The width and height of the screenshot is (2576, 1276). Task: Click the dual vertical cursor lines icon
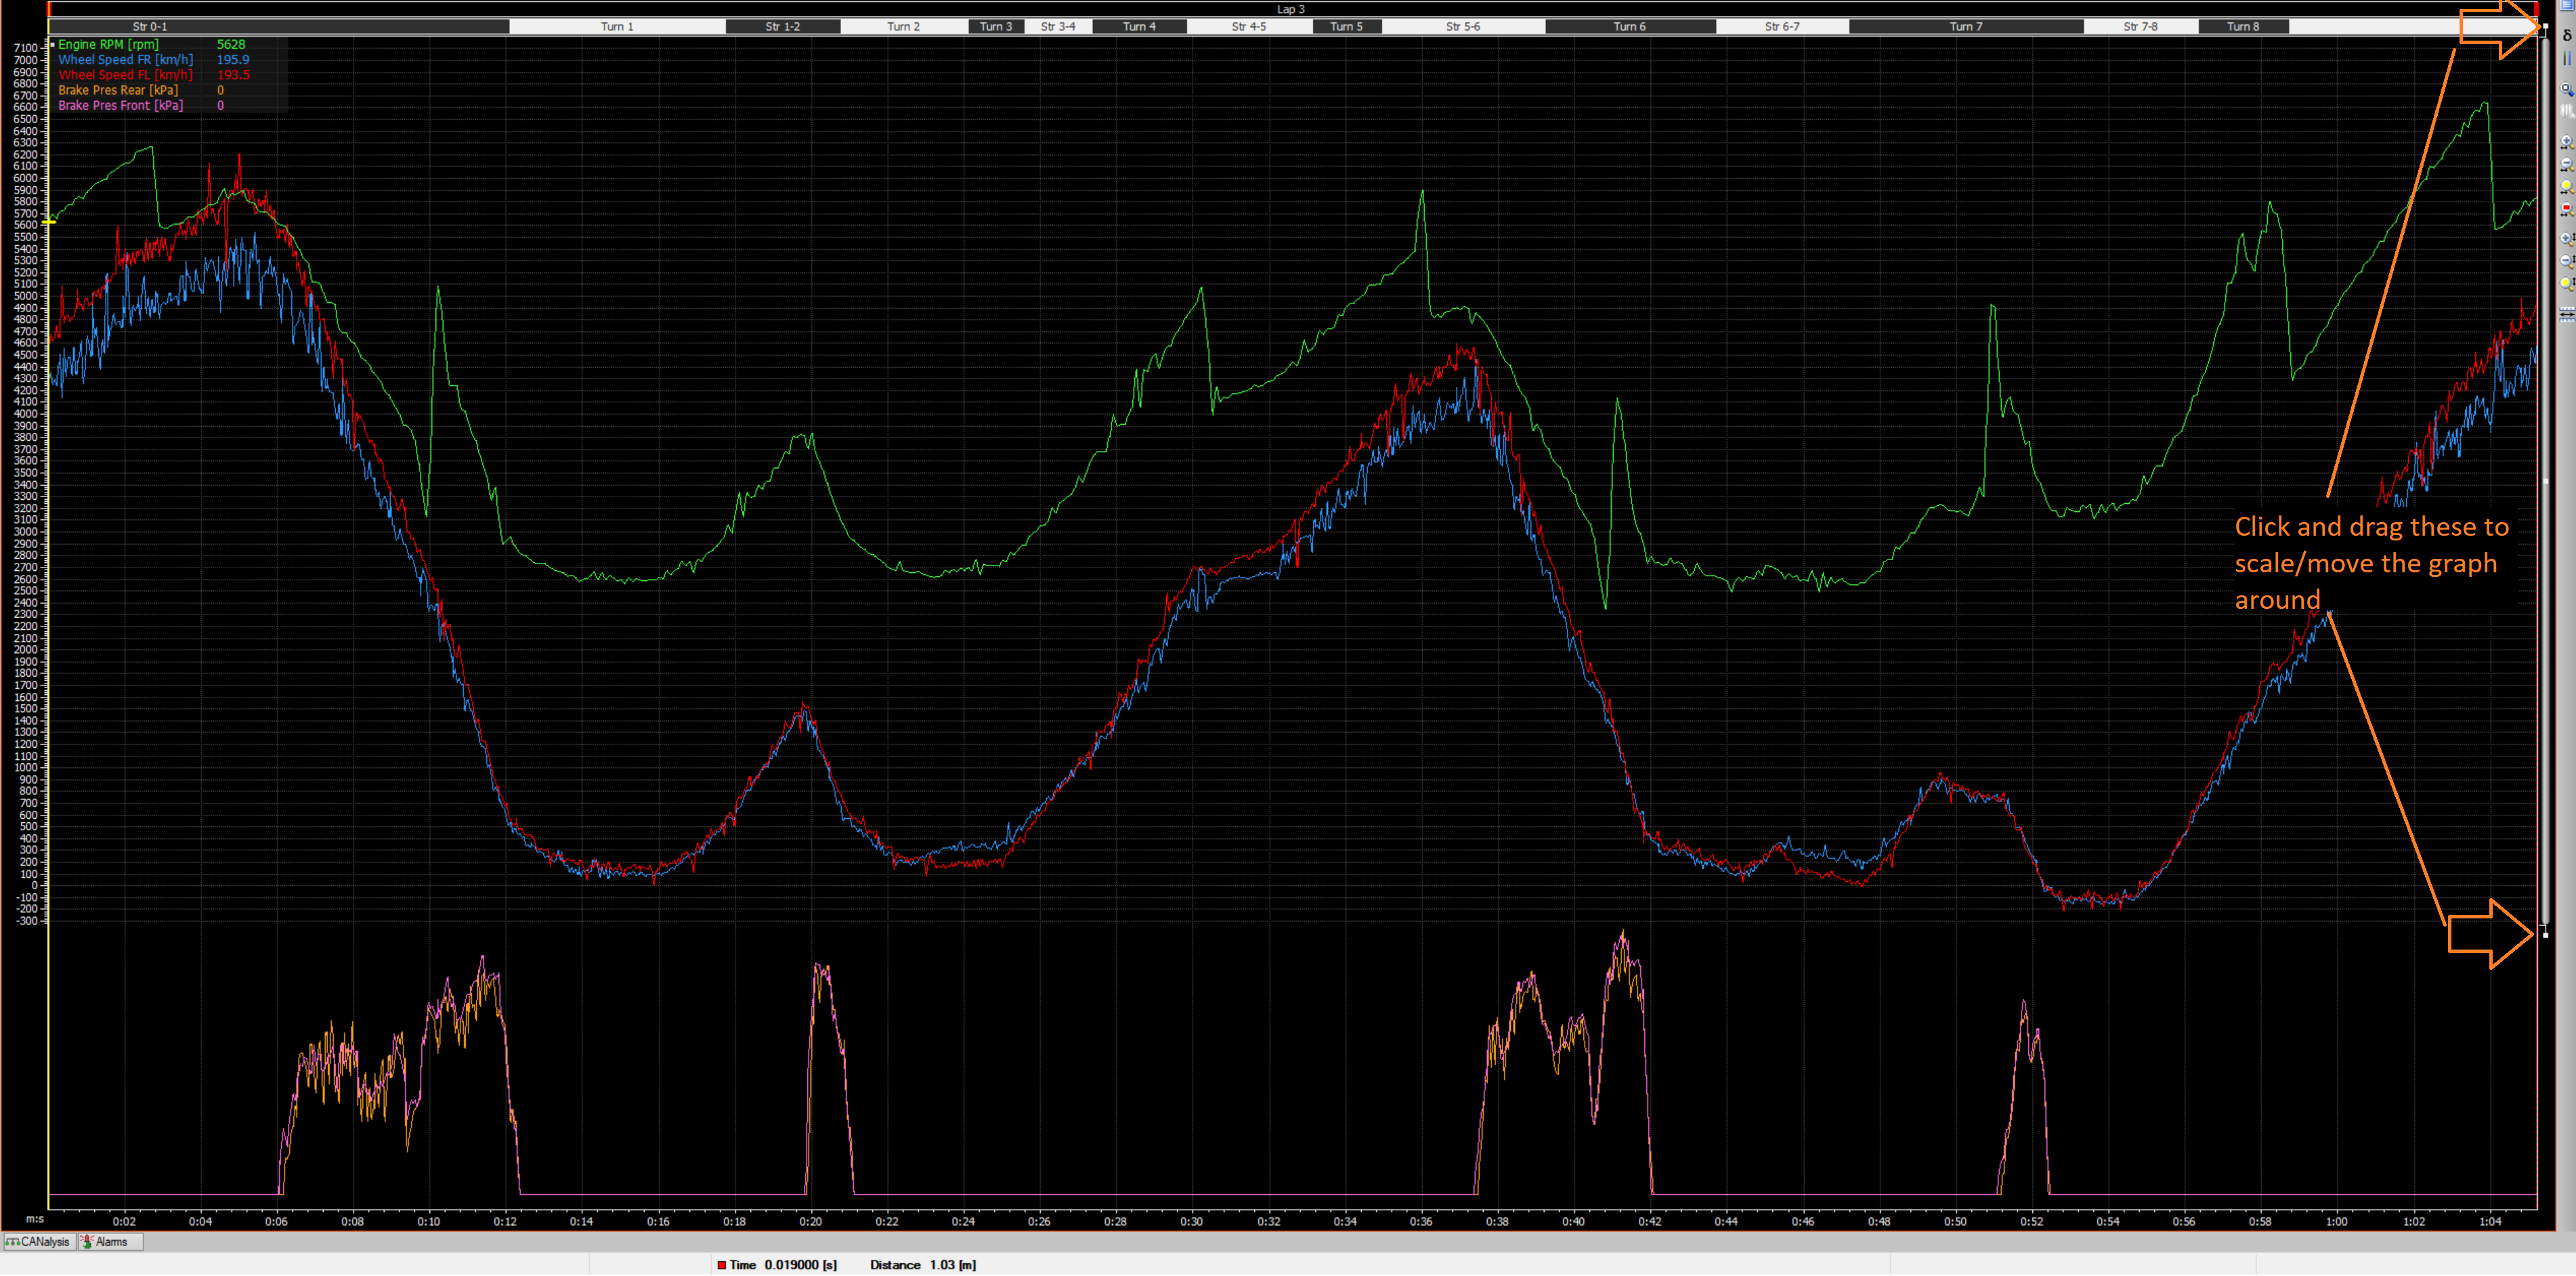2567,58
